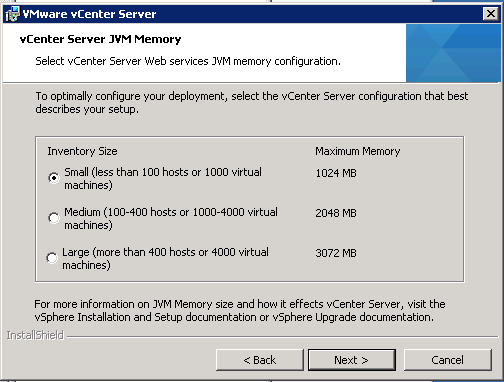This screenshot has height=382, width=504.
Task: Click the 'Medium (100-400 hosts' label text
Action: tap(171, 218)
